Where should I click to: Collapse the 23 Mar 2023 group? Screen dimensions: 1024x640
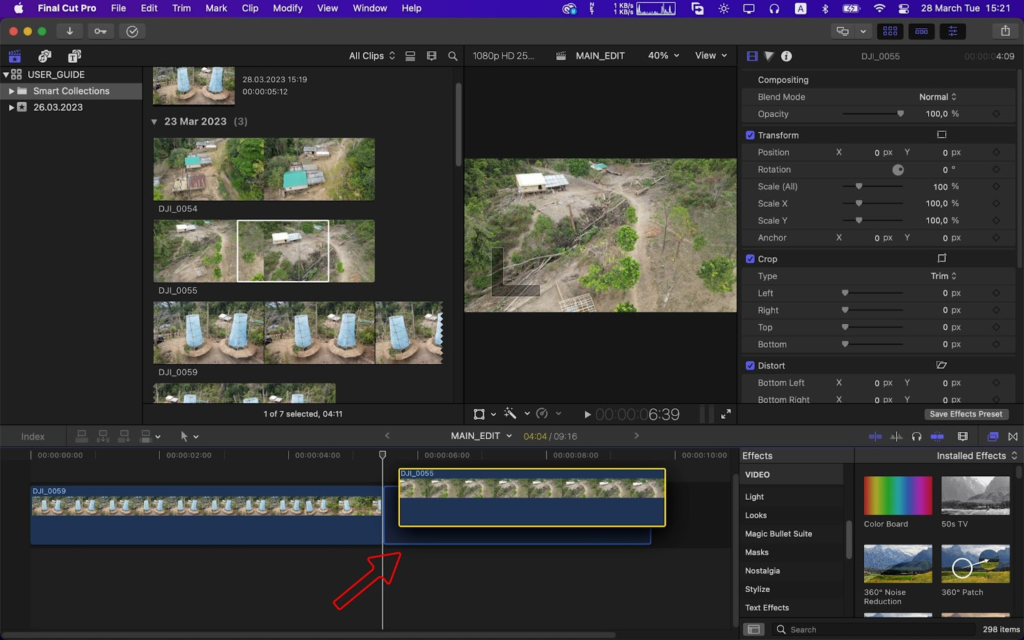[154, 121]
